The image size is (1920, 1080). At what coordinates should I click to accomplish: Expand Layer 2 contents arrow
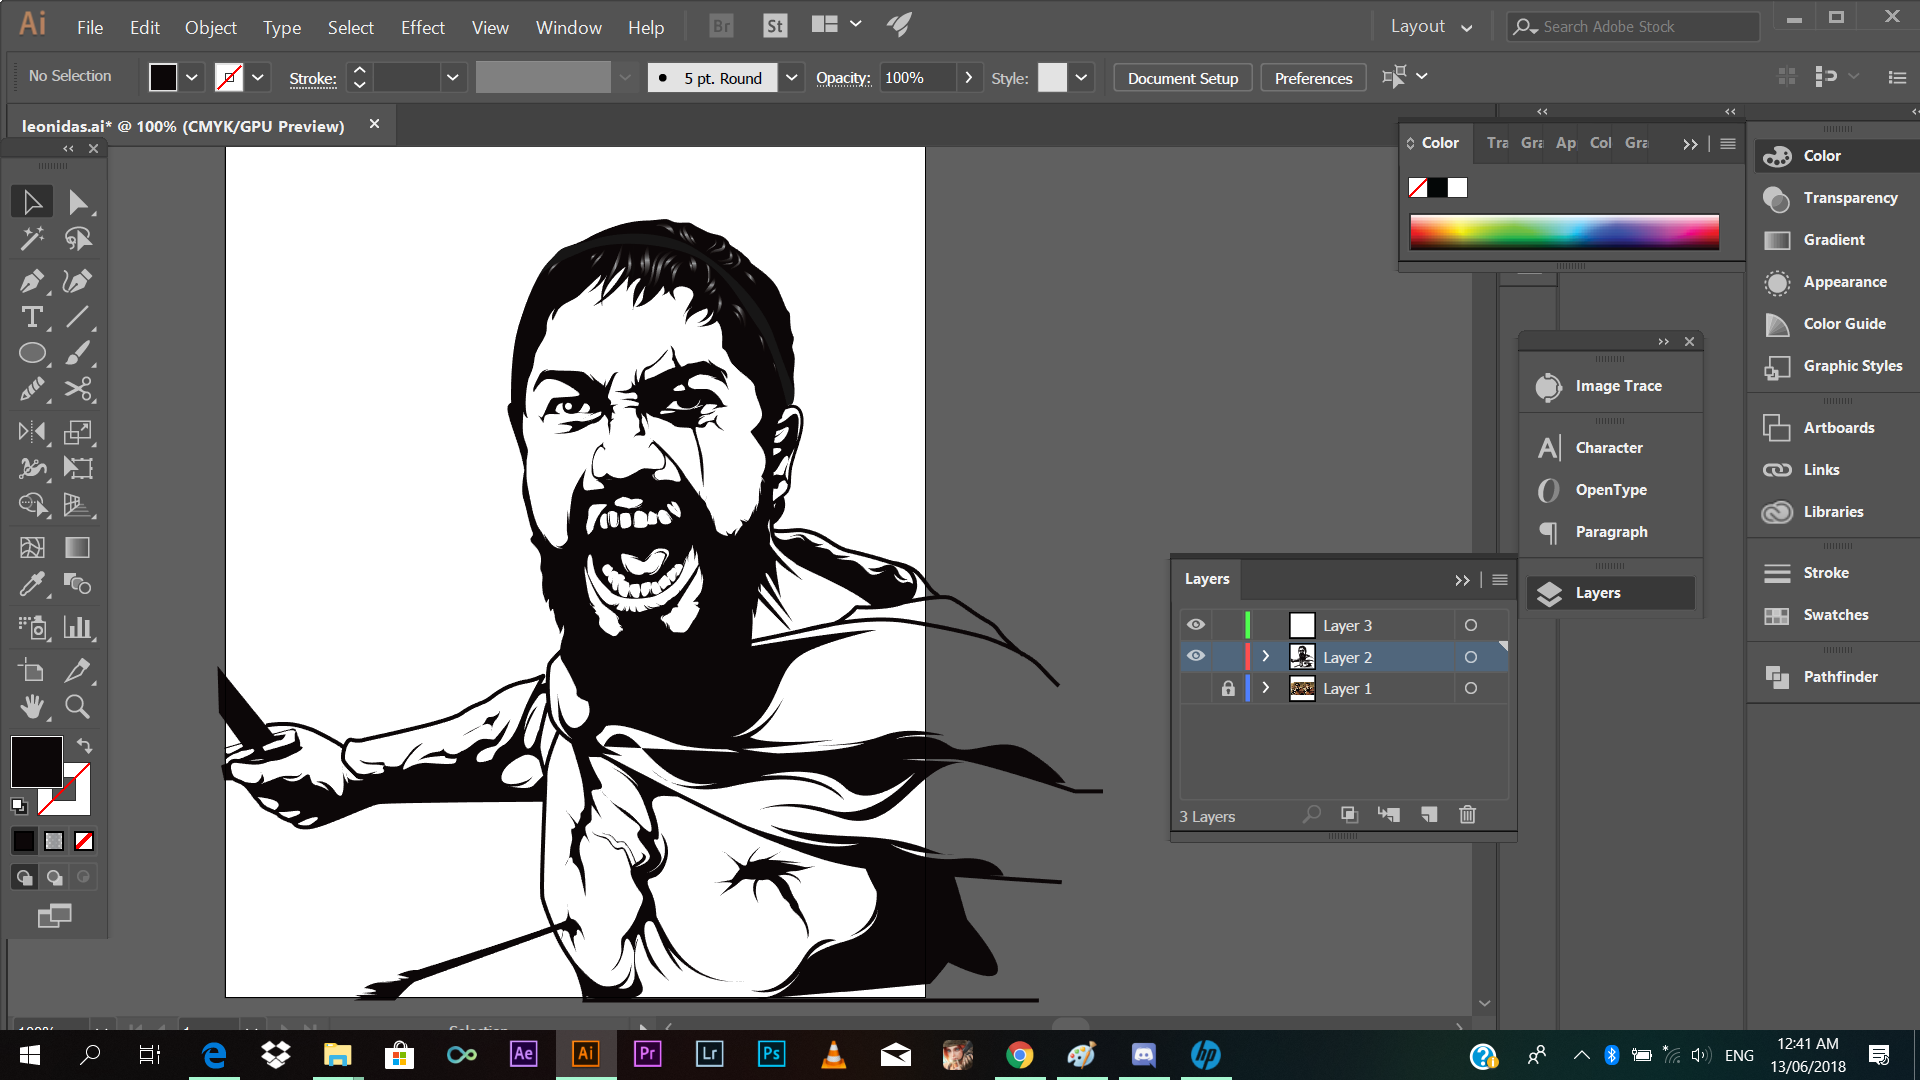(x=1266, y=657)
